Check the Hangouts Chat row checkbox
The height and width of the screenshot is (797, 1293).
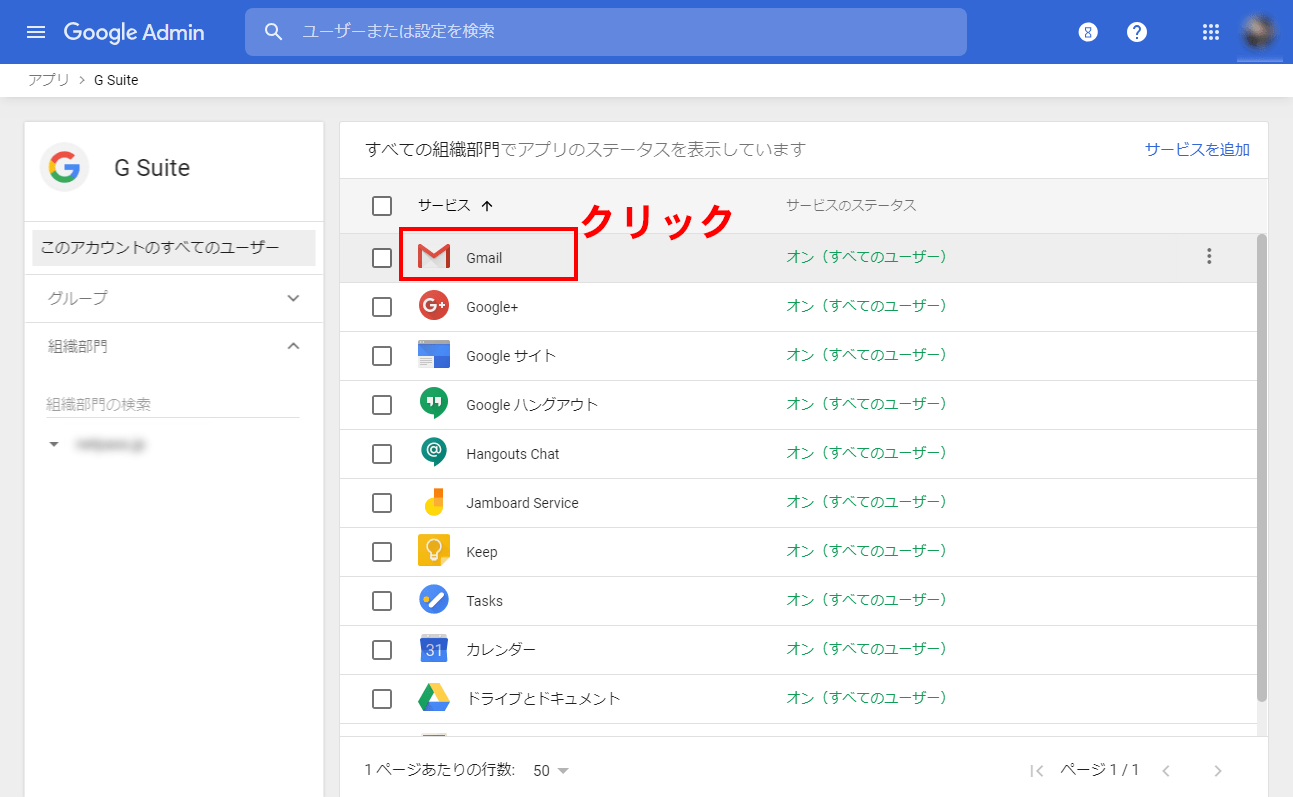pyautogui.click(x=382, y=453)
